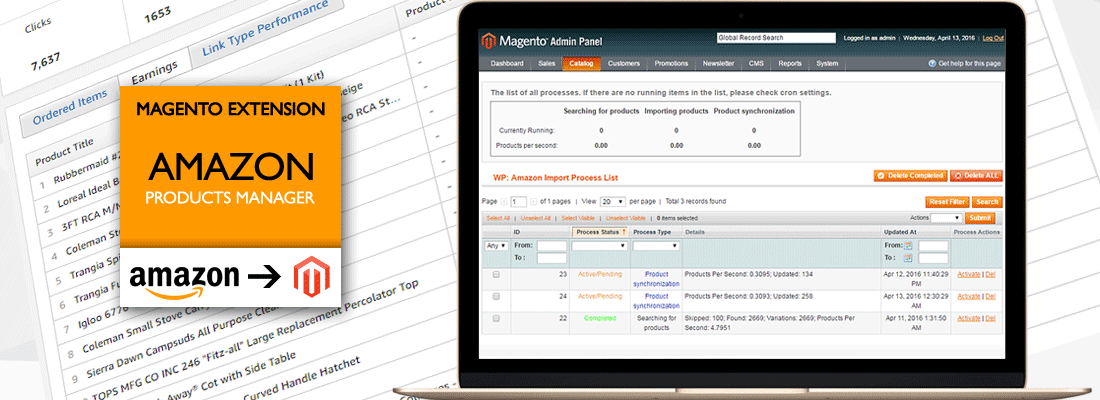Go to next page arrow in pager
1100x400 pixels.
pos(533,201)
